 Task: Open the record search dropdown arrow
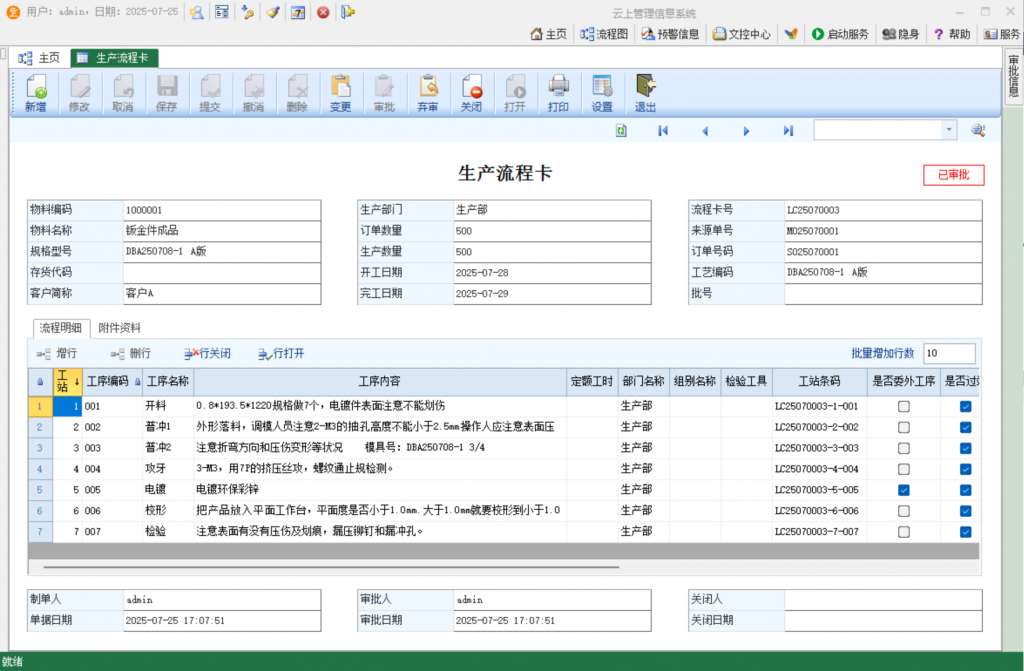point(949,130)
